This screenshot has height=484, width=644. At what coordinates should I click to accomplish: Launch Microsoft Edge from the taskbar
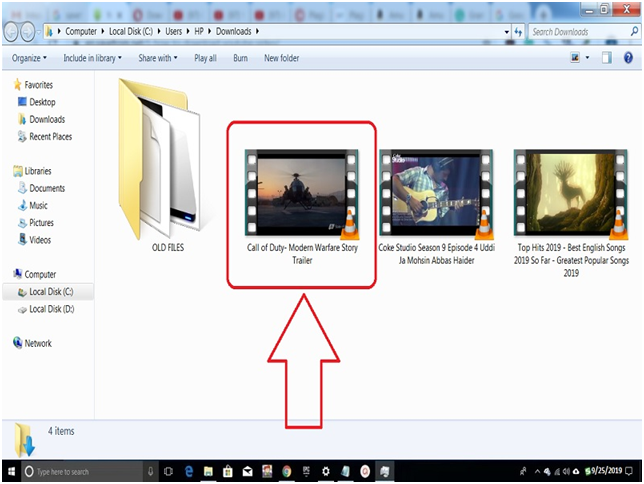pos(189,471)
